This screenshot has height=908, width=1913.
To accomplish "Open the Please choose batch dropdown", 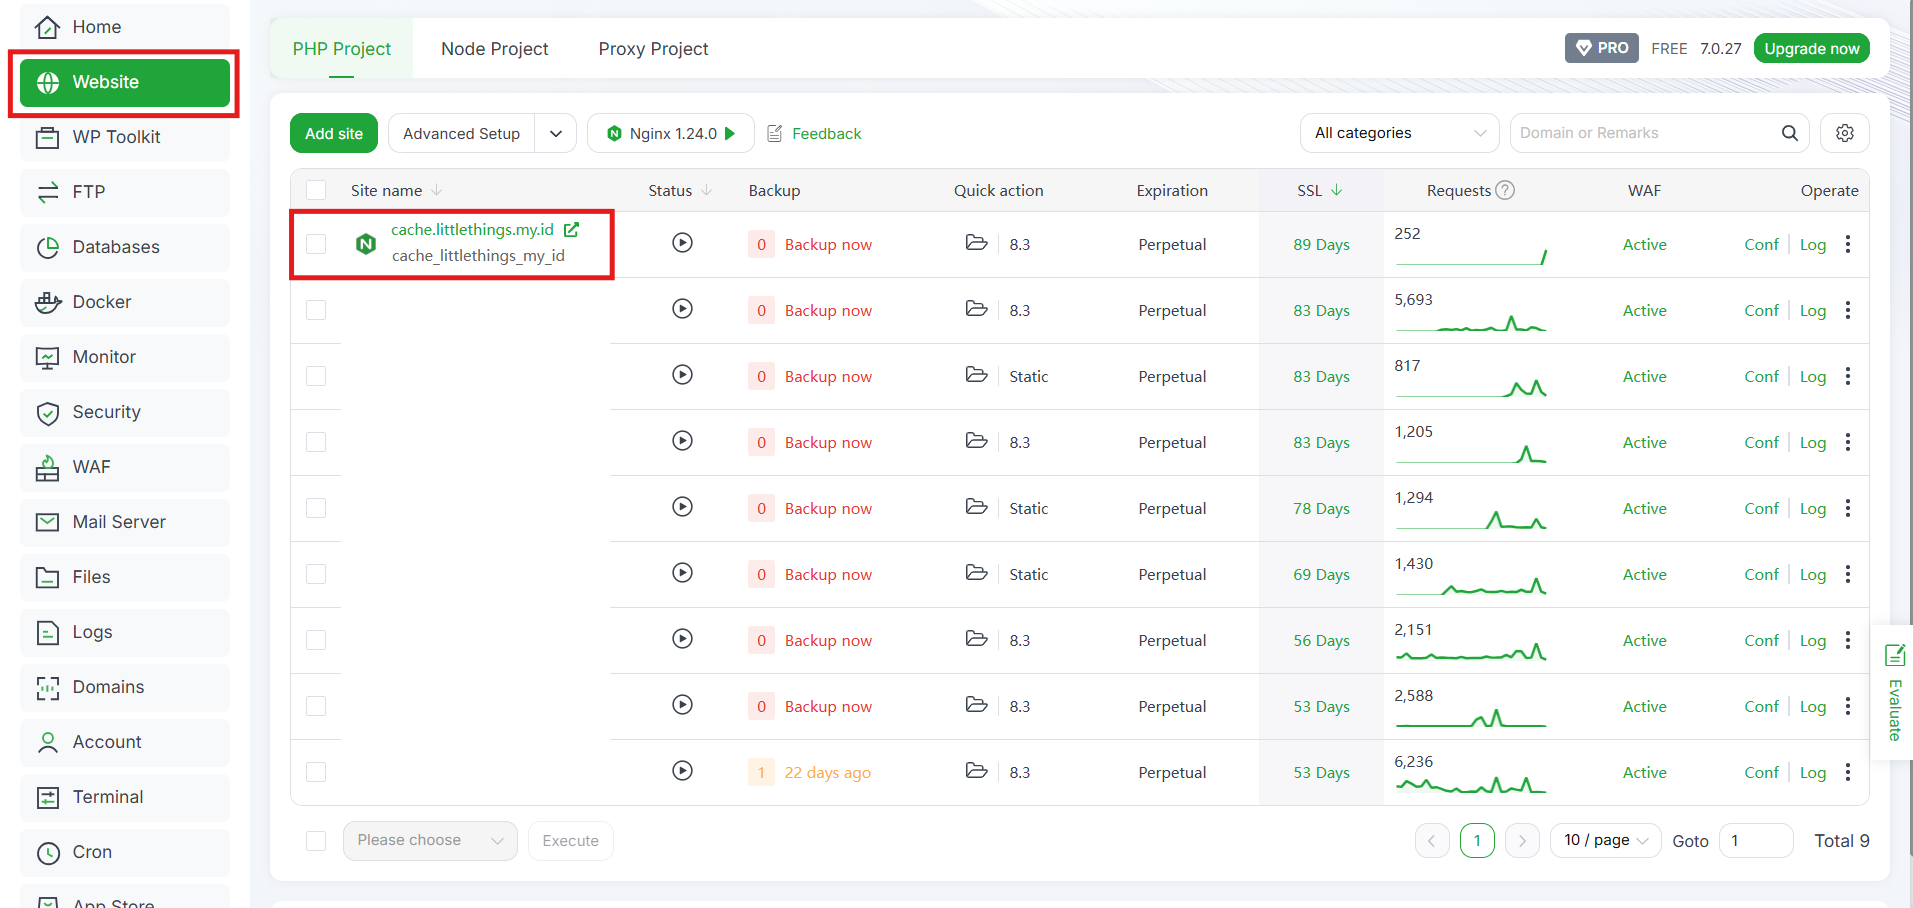I will tap(430, 841).
